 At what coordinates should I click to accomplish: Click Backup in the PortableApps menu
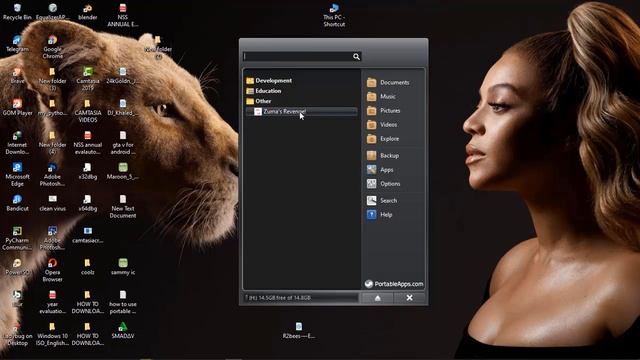tap(383, 156)
